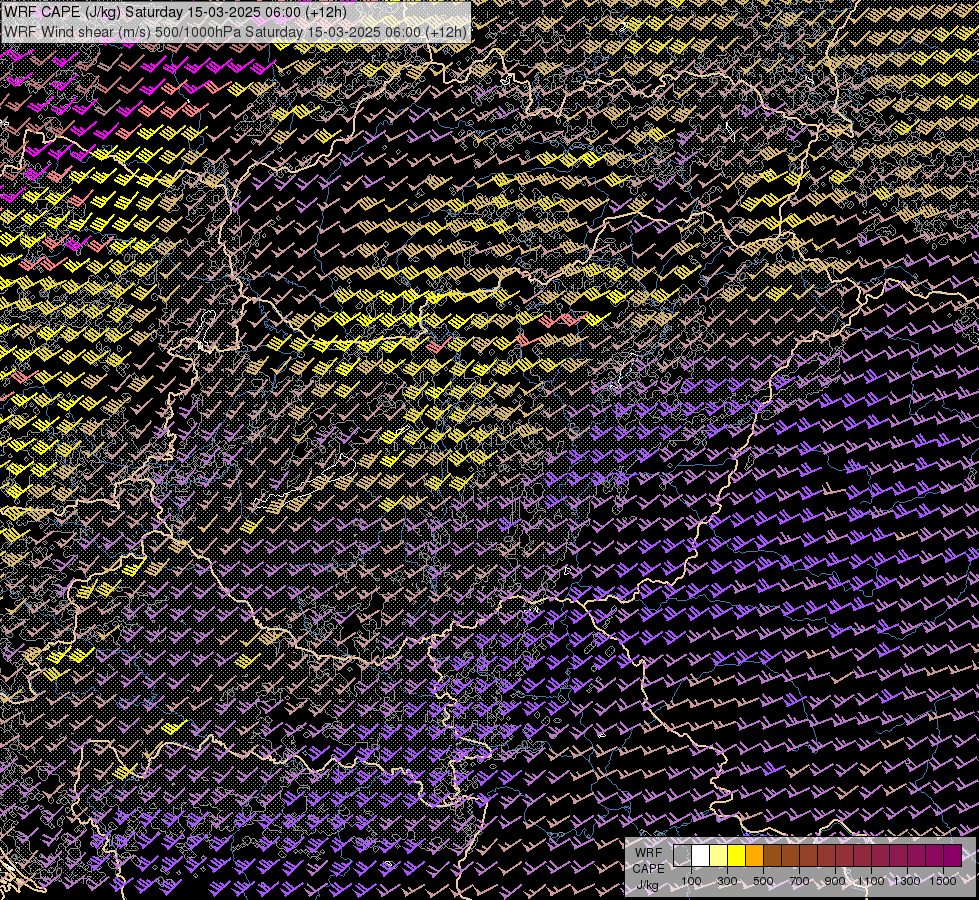The image size is (979, 900).
Task: Select the brown swatch starting at tick 500
Action: (x=773, y=855)
